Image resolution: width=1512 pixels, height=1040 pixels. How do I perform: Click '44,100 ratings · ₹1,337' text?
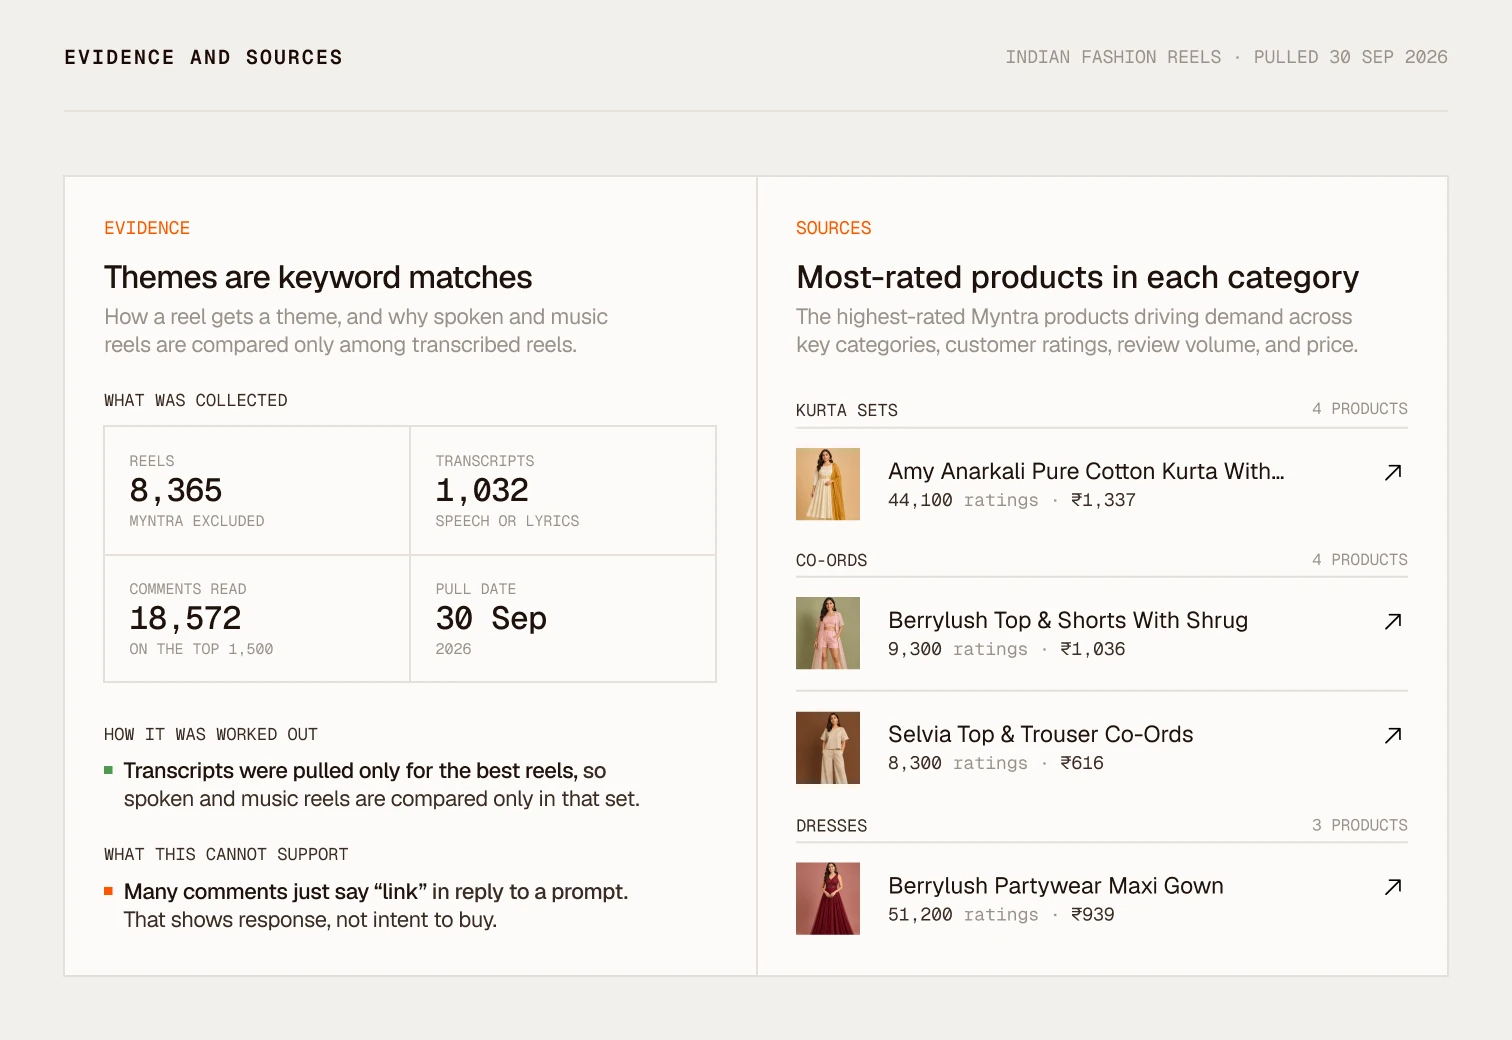click(x=1012, y=500)
